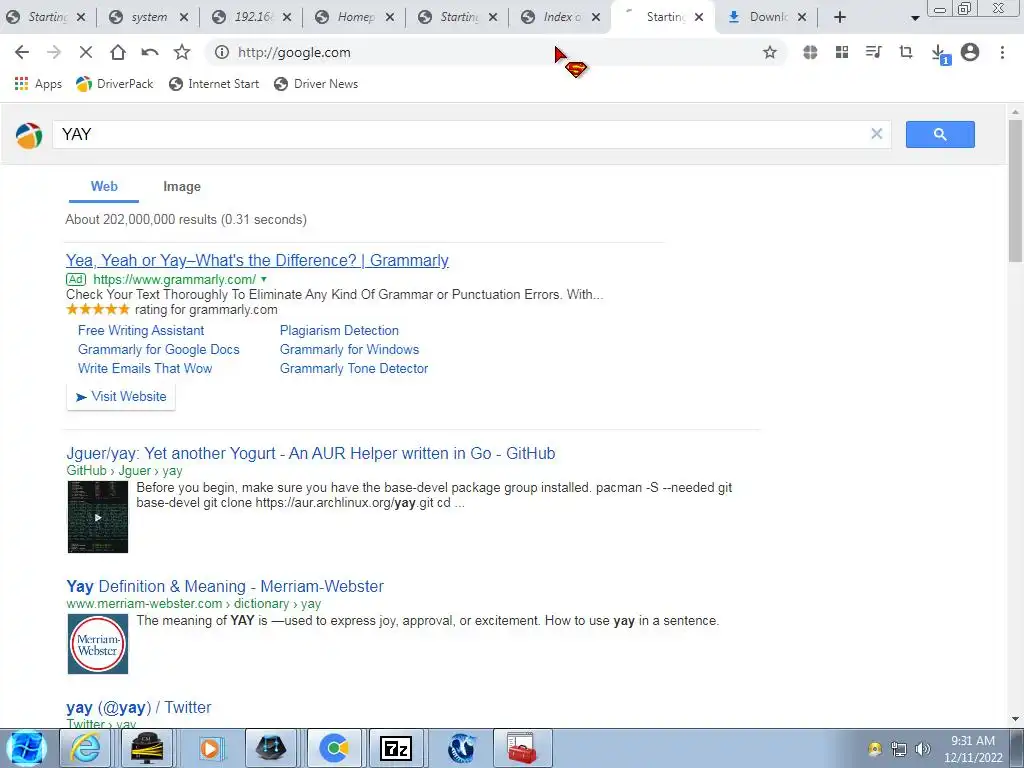Launch 7-Zip from the taskbar
This screenshot has height=768, width=1024.
[396, 748]
